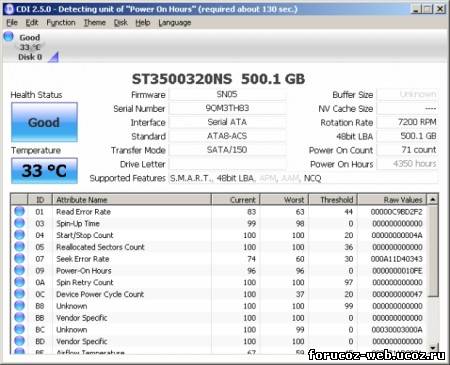Click the Serial Number field 9QM3TH83

[227, 108]
